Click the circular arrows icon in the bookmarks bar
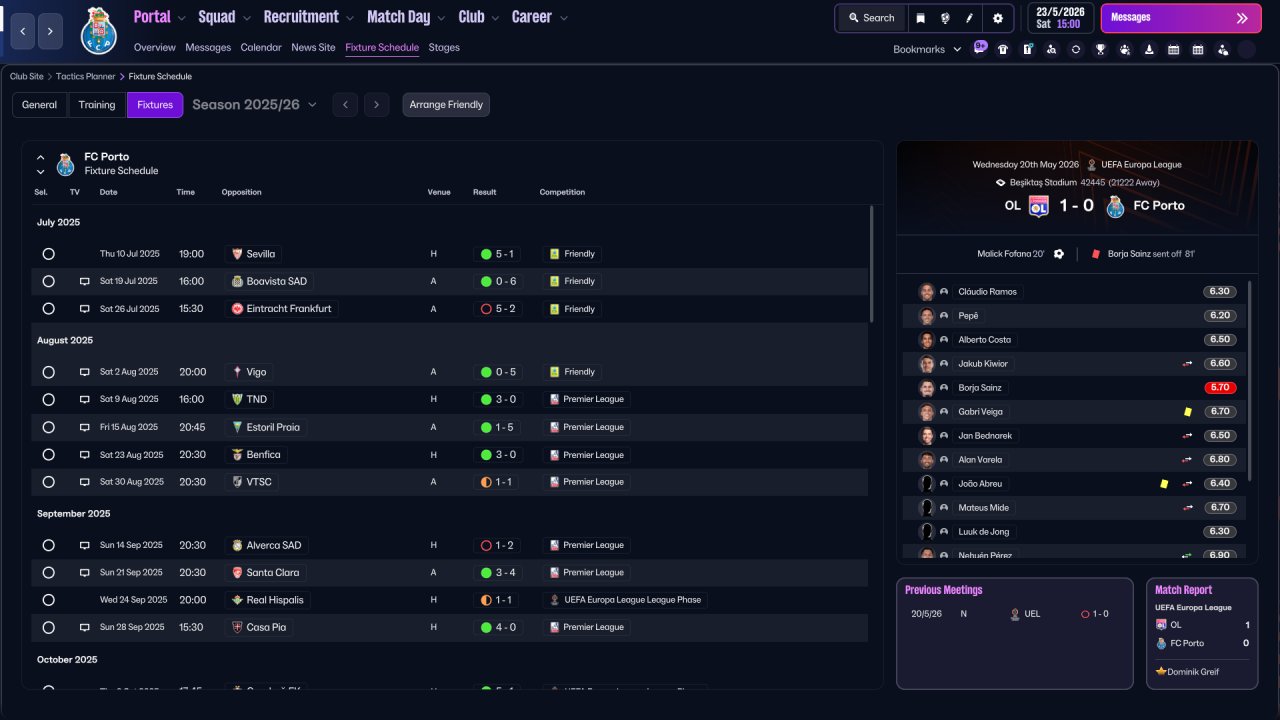Screen dimensions: 1280x720 [x=1076, y=49]
